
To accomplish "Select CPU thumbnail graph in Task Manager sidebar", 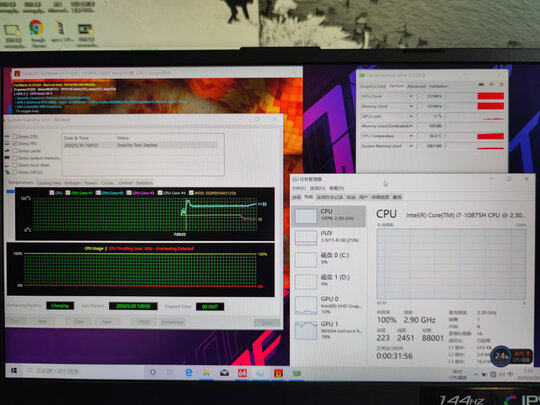I will pyautogui.click(x=306, y=217).
